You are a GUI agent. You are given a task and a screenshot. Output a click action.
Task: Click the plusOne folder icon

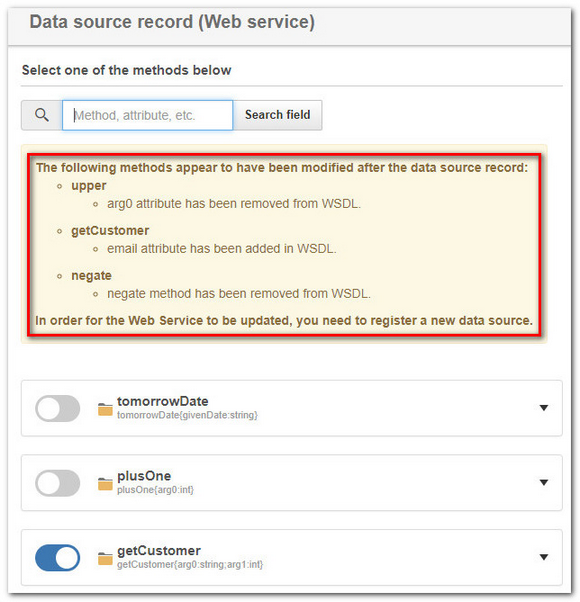[105, 484]
